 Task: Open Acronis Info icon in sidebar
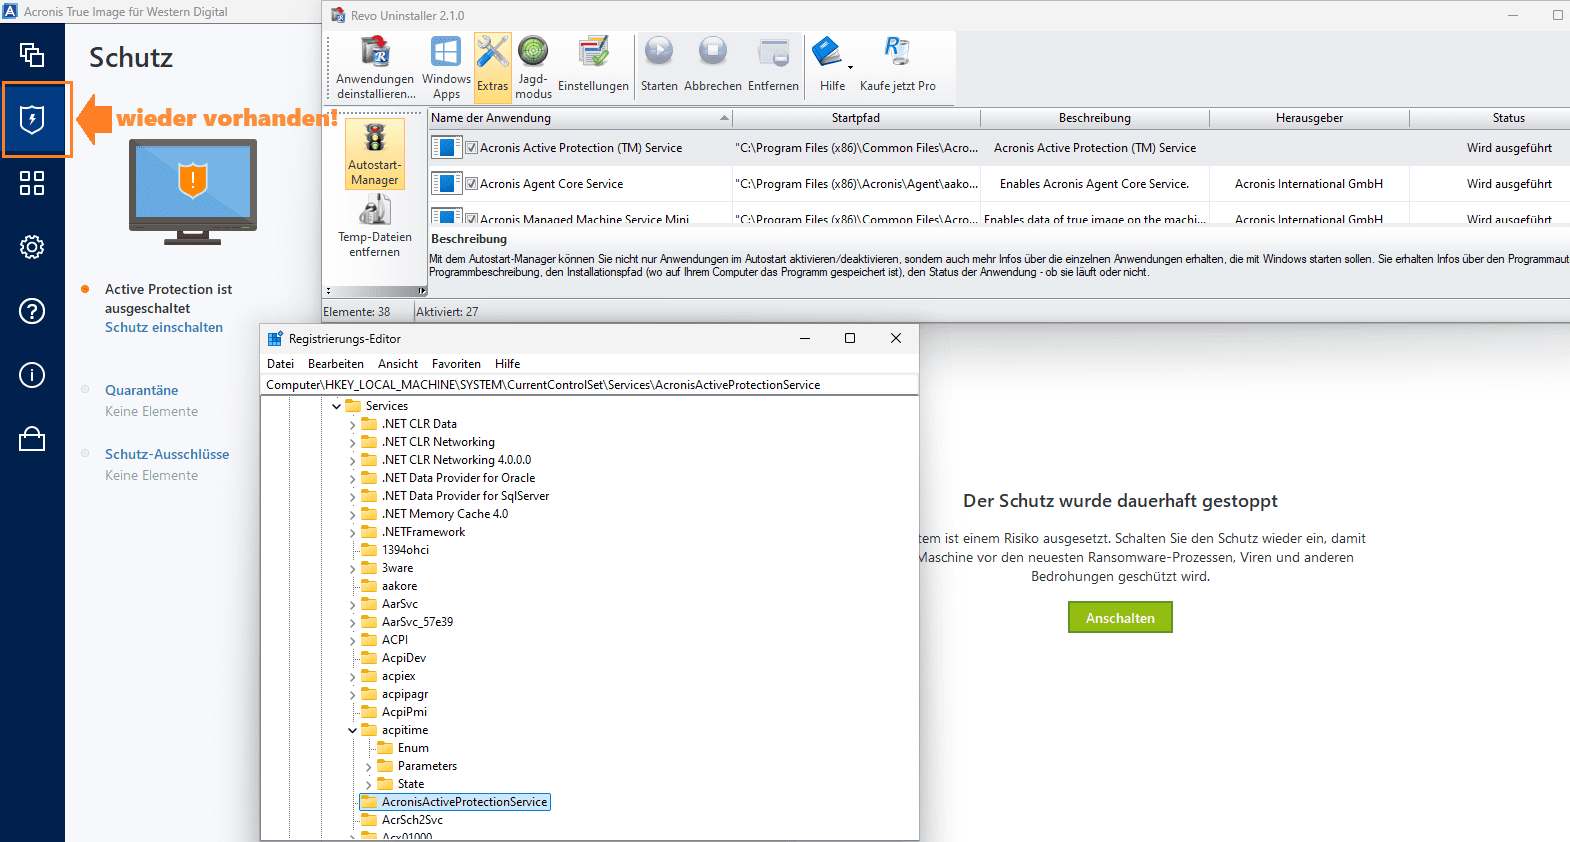point(32,375)
